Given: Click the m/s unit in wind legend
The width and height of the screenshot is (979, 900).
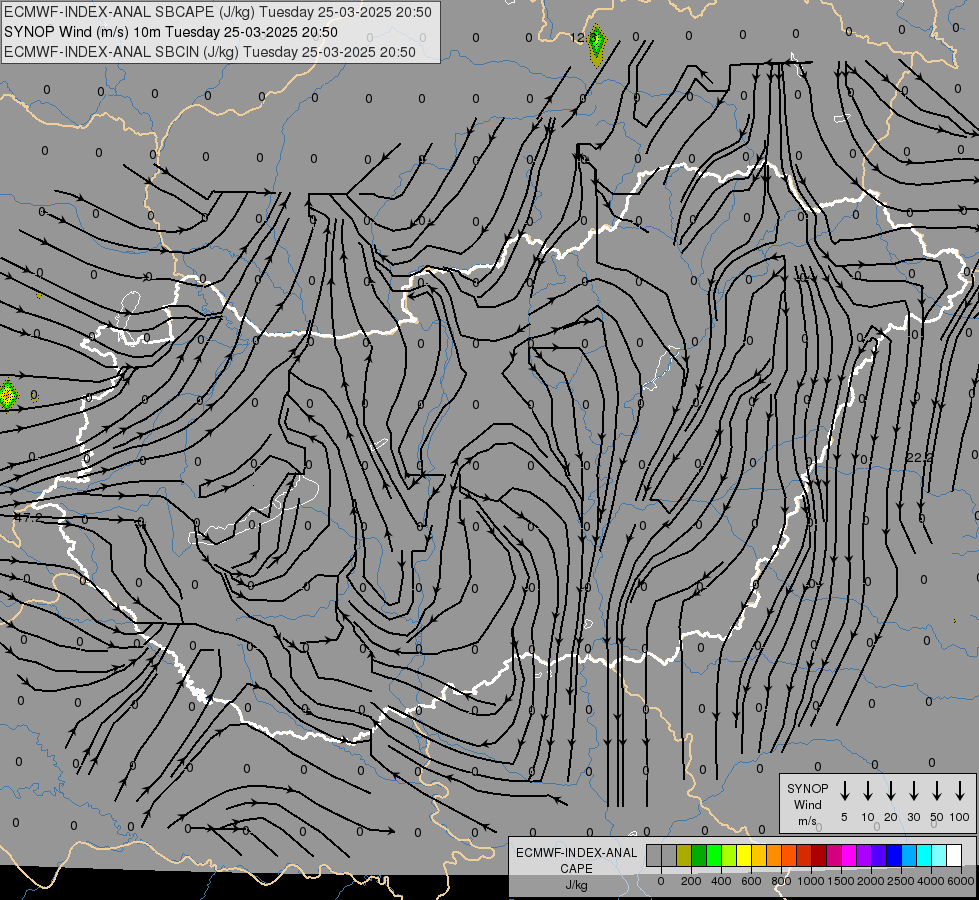Looking at the screenshot, I should click(x=807, y=821).
